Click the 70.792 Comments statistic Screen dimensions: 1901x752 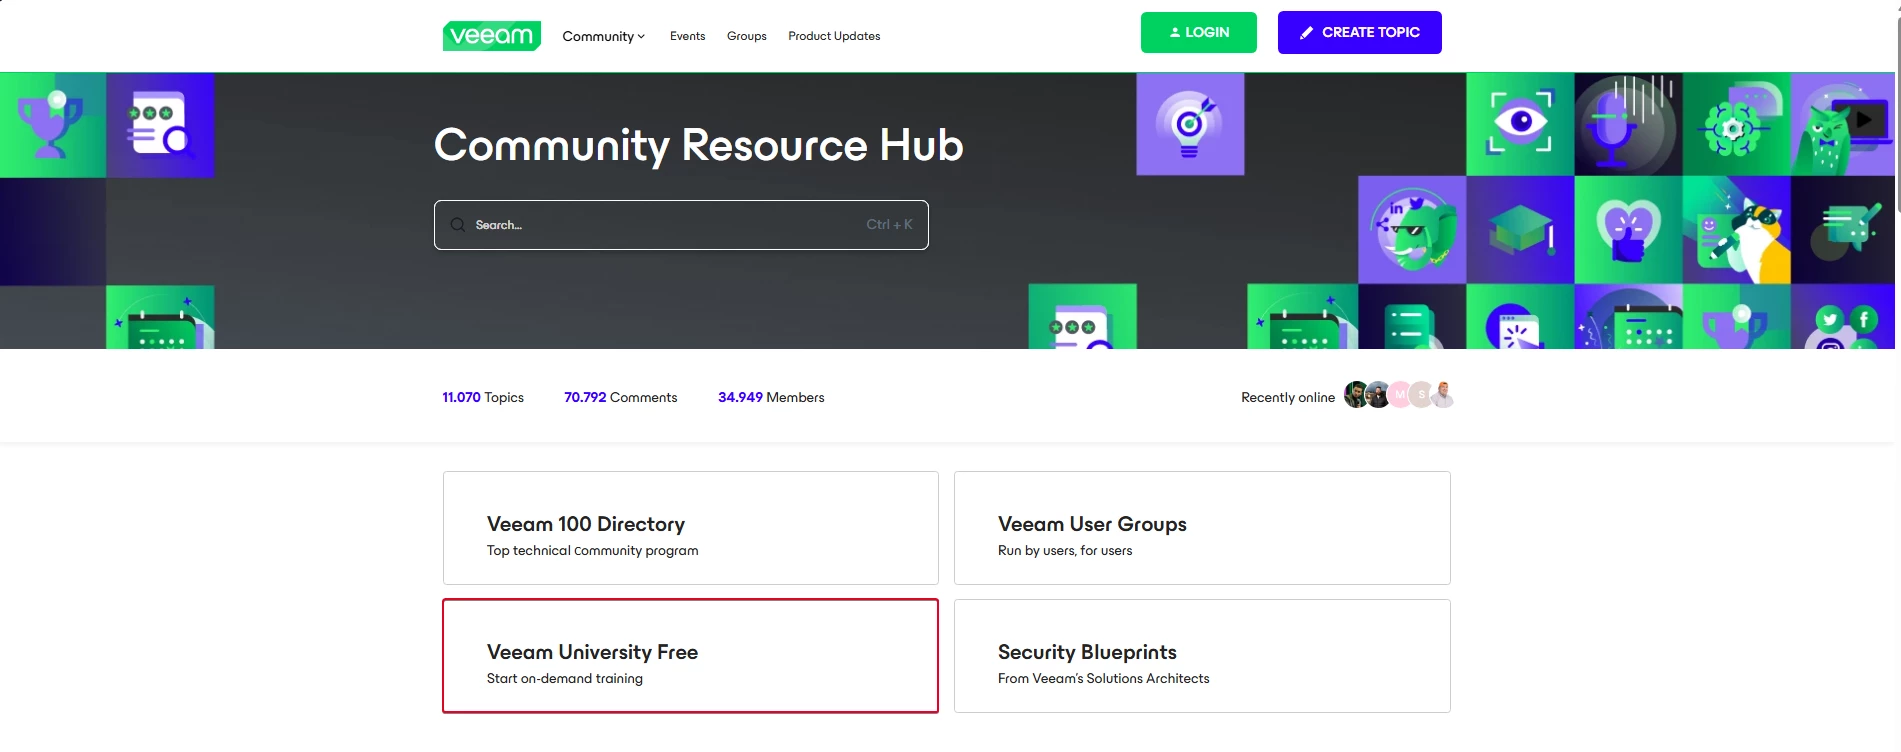(620, 397)
